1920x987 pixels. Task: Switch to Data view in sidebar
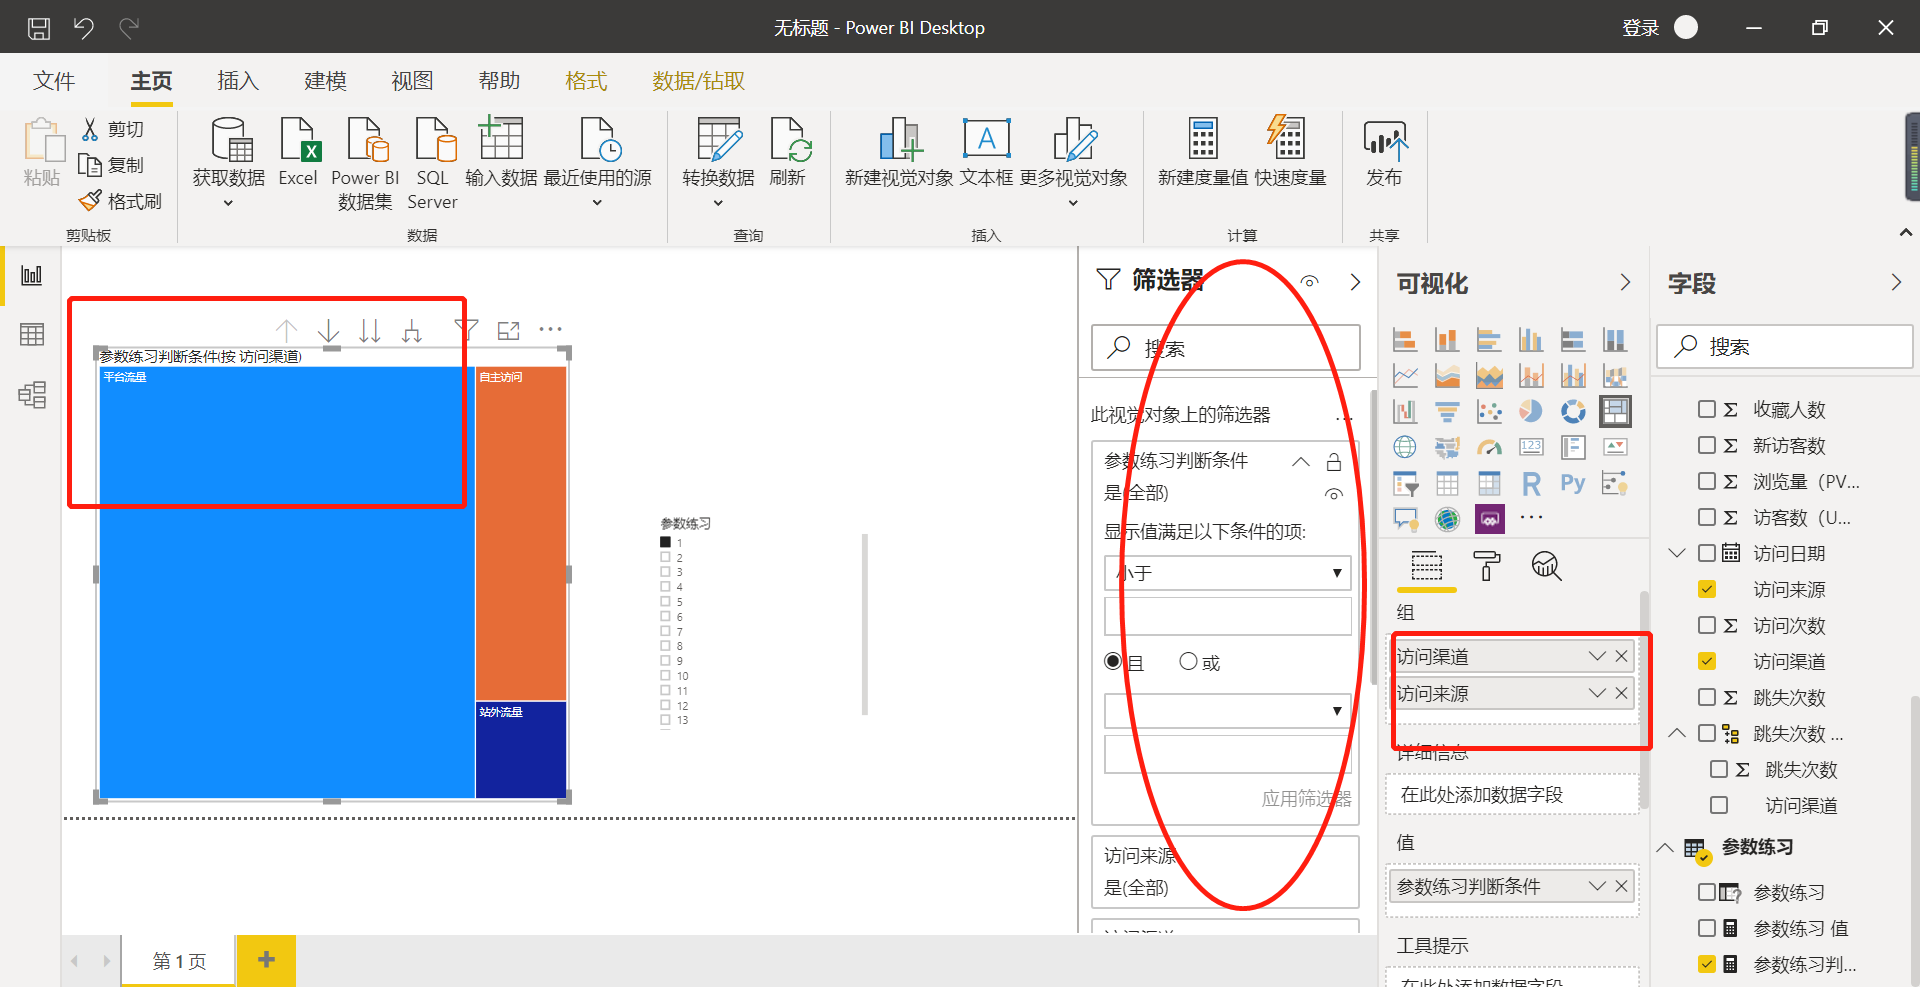(x=32, y=335)
